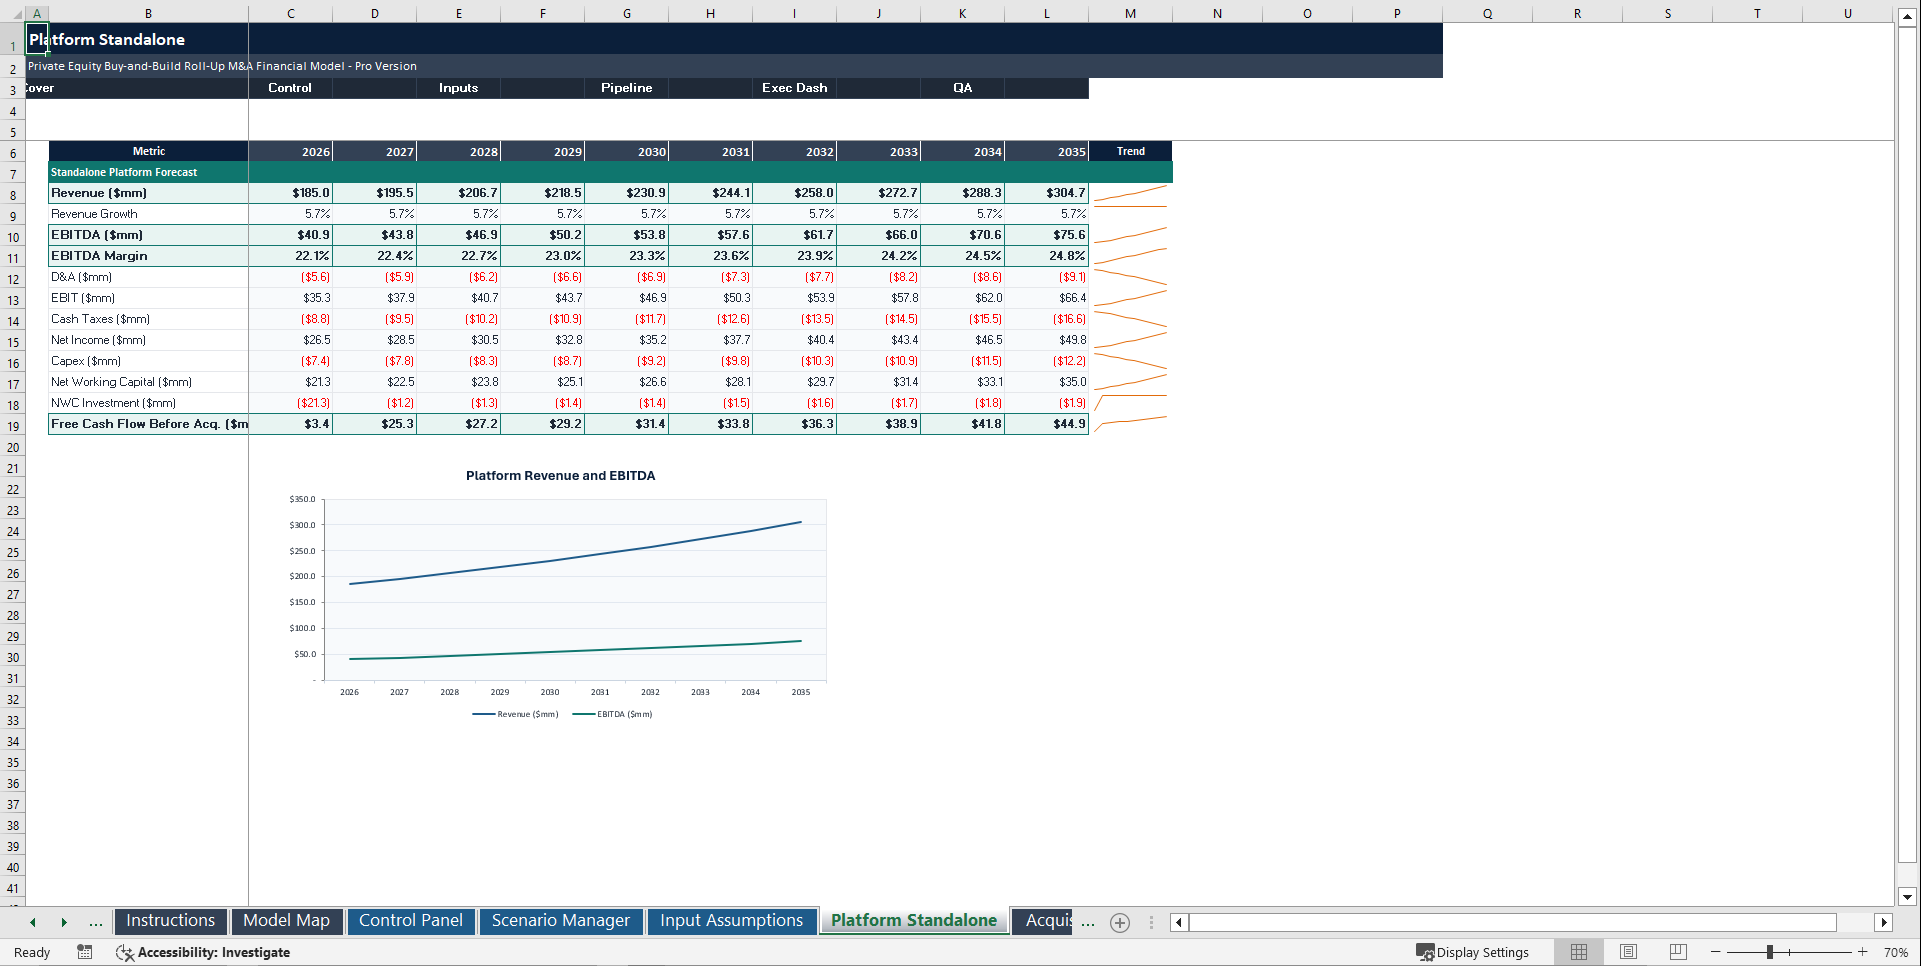This screenshot has height=966, width=1921.
Task: Add a new sheet with the plus icon
Action: click(1120, 923)
